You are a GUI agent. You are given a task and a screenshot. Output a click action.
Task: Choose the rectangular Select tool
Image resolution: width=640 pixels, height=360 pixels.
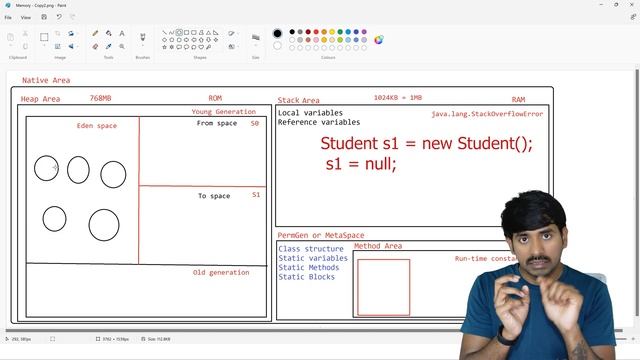[x=44, y=37]
